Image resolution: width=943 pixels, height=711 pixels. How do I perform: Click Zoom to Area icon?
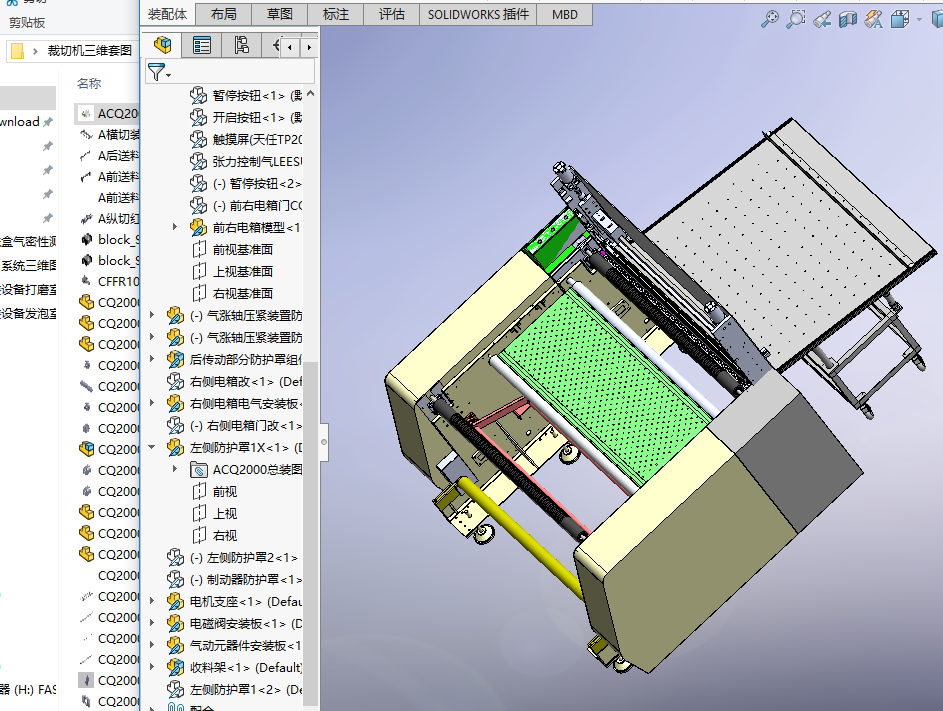796,19
